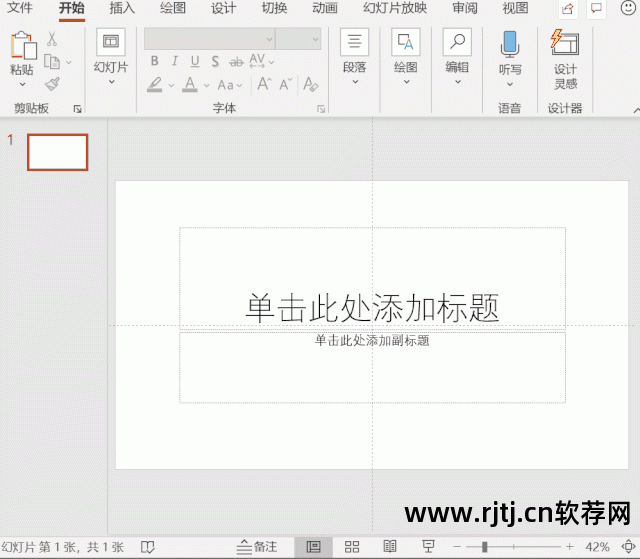Decrease font size with the small A
This screenshot has width=640, height=559.
(x=285, y=84)
